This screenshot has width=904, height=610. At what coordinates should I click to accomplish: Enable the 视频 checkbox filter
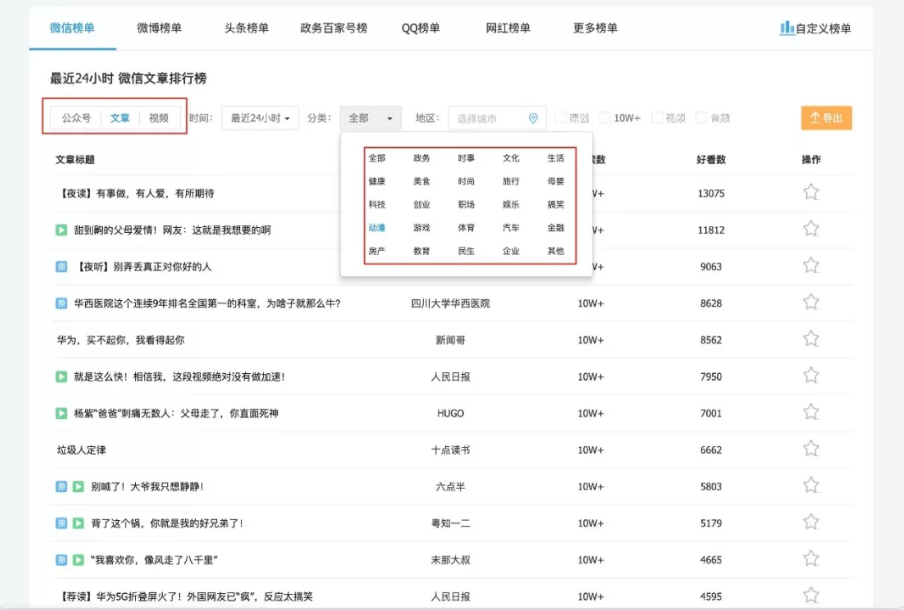tap(657, 118)
